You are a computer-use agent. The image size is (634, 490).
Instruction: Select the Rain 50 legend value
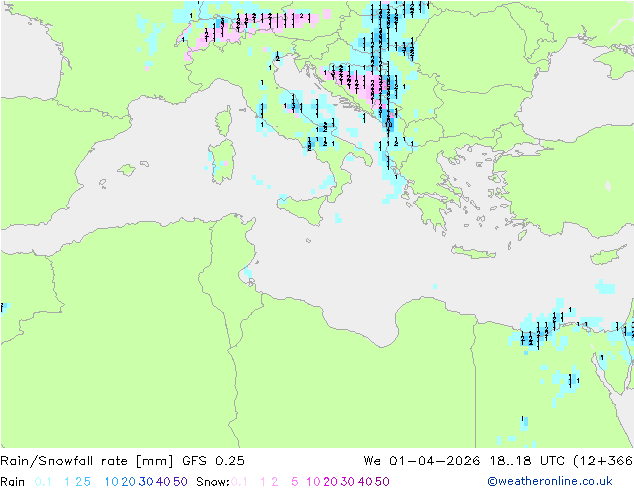pyautogui.click(x=180, y=482)
